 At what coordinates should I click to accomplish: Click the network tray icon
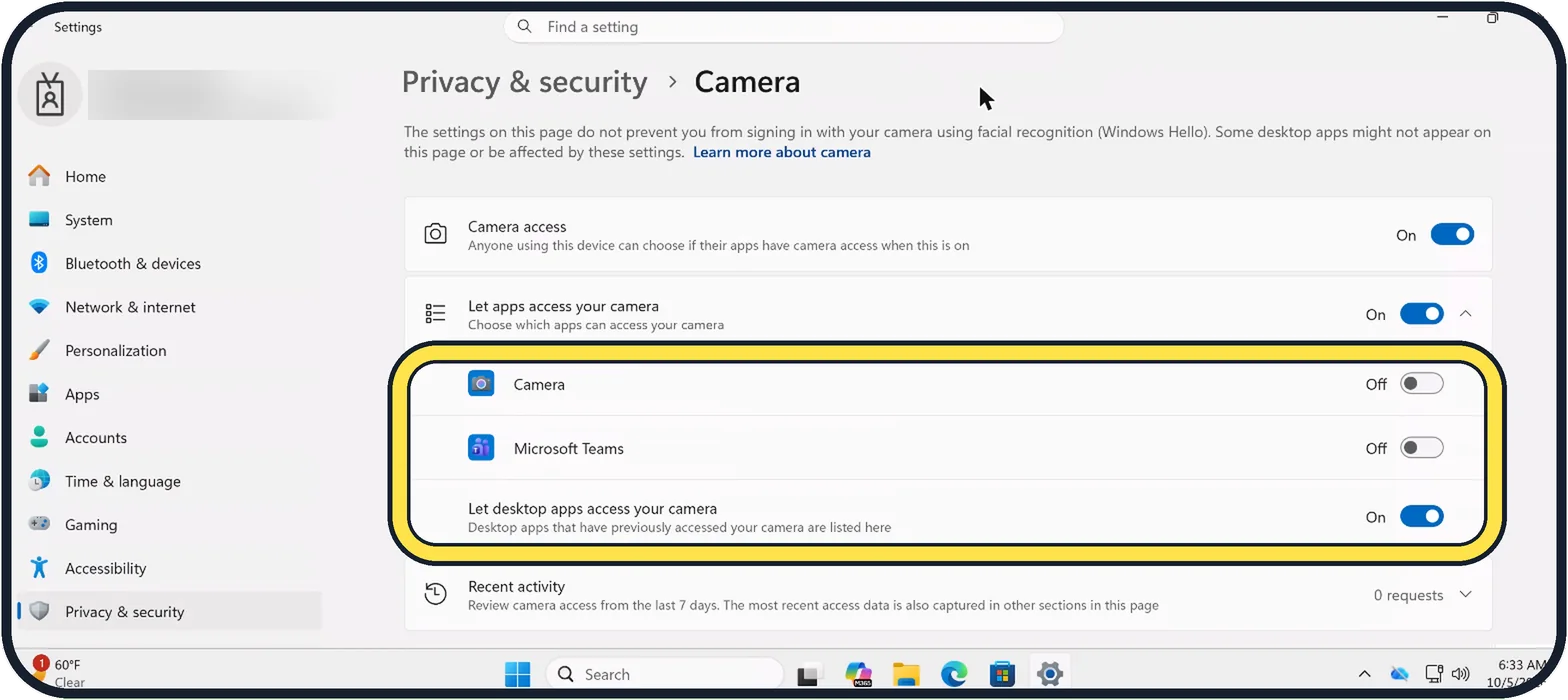pos(1434,674)
